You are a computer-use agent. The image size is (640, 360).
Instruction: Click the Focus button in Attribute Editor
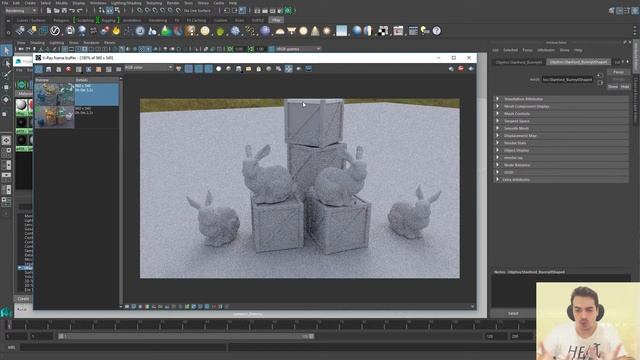[x=618, y=72]
